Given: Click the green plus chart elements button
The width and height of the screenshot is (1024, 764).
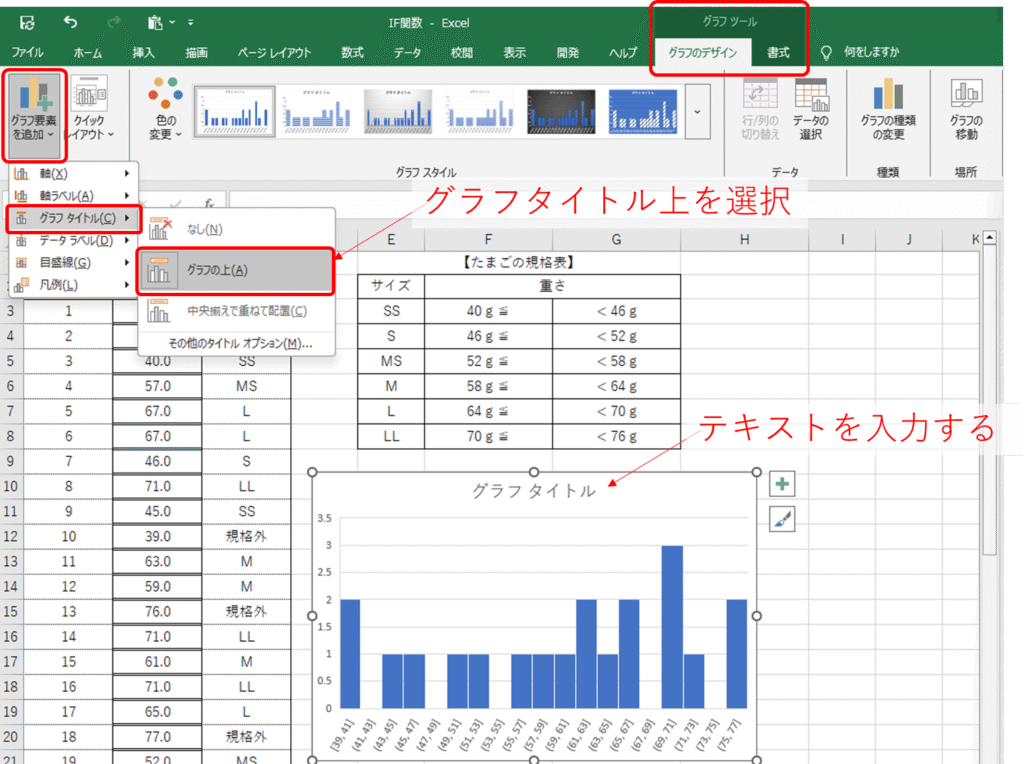Looking at the screenshot, I should coord(782,485).
